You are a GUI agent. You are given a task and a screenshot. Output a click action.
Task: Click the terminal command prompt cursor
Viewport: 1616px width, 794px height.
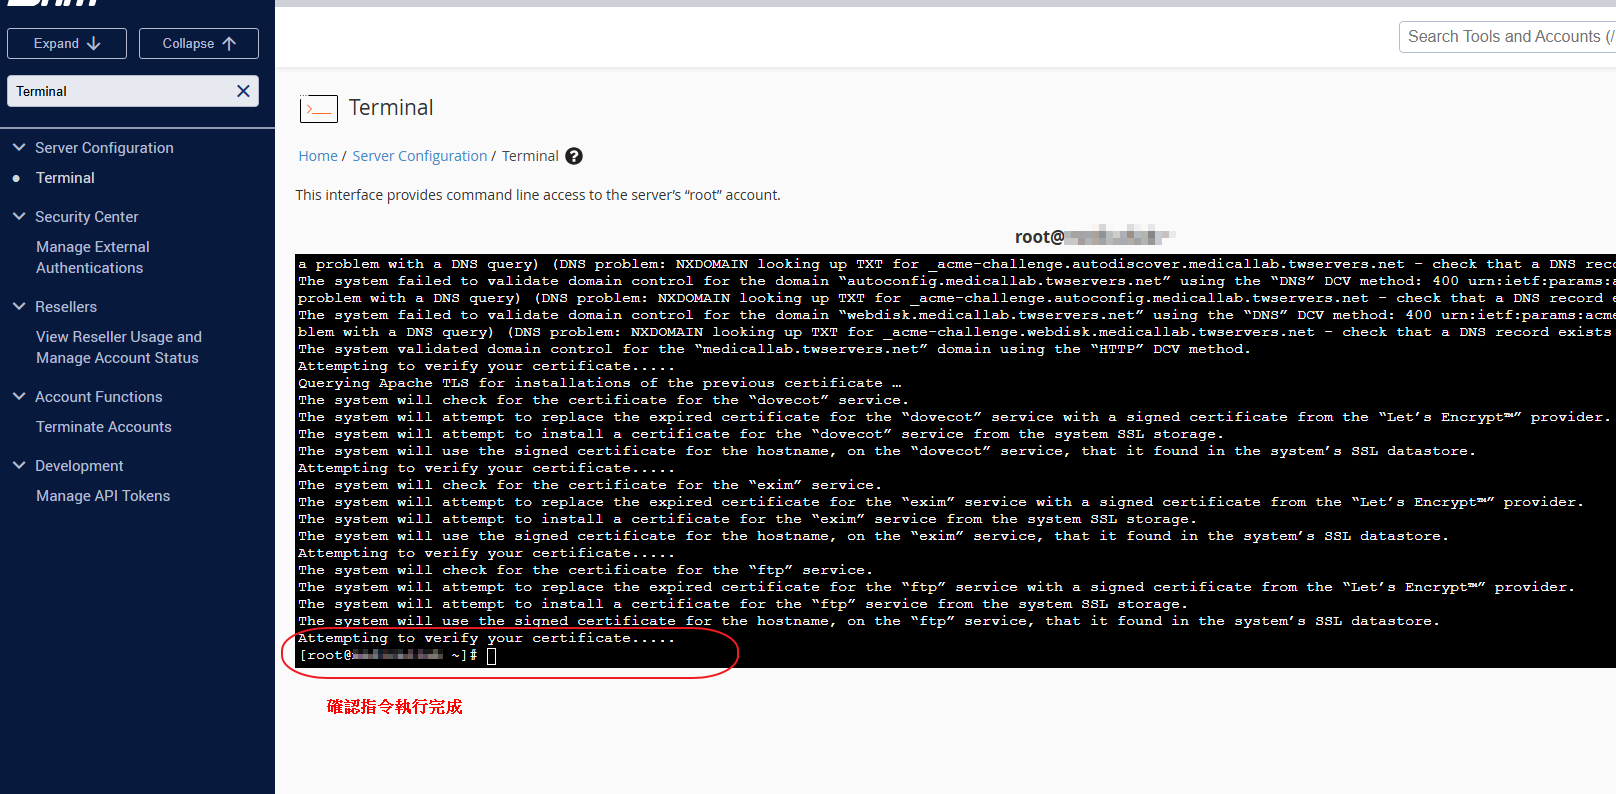(x=491, y=656)
